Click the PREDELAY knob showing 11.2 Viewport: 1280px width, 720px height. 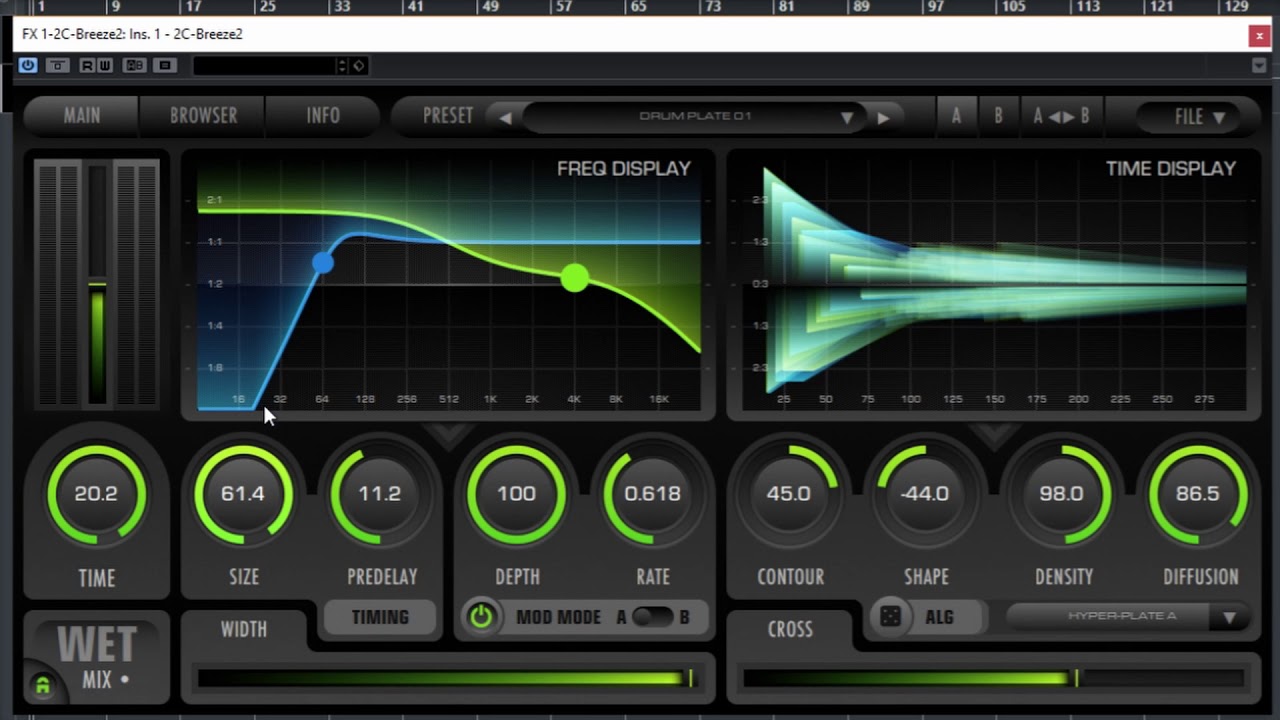[x=380, y=494]
